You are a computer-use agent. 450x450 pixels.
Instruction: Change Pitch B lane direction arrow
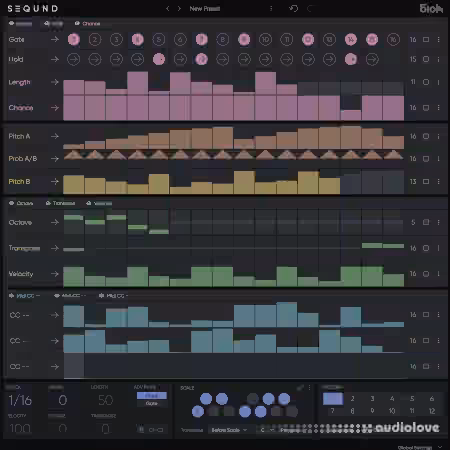point(55,182)
